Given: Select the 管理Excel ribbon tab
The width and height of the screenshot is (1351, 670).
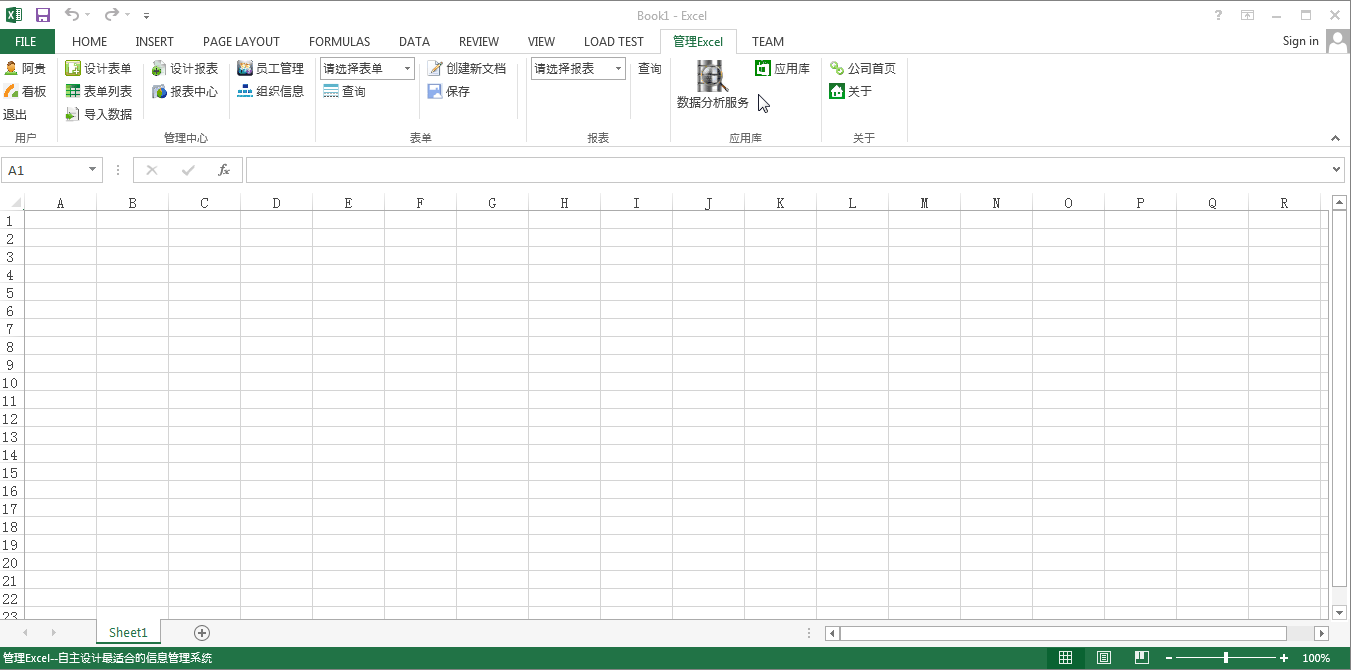Looking at the screenshot, I should point(698,42).
